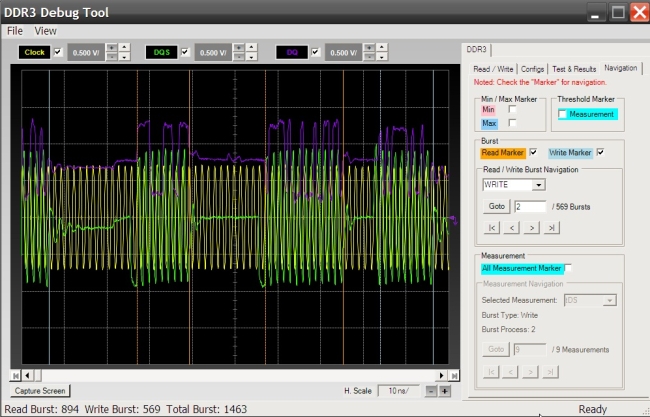This screenshot has height=417, width=650.
Task: Uncheck the Read Marker checkbox
Action: pyautogui.click(x=534, y=153)
